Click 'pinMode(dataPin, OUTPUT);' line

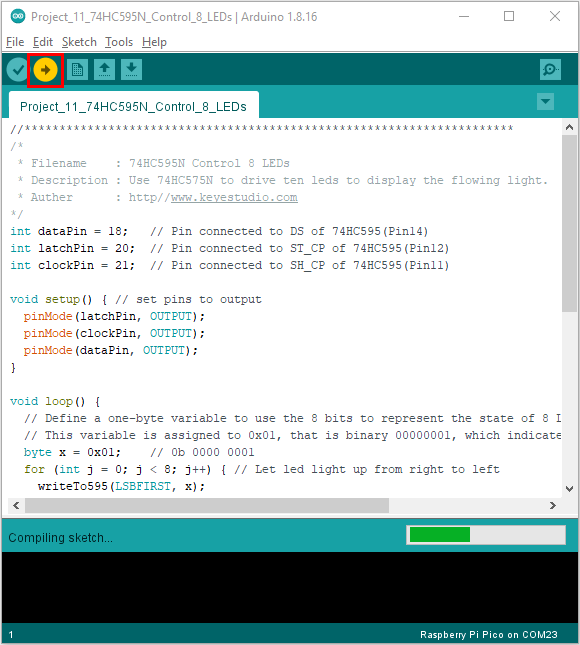(x=111, y=350)
